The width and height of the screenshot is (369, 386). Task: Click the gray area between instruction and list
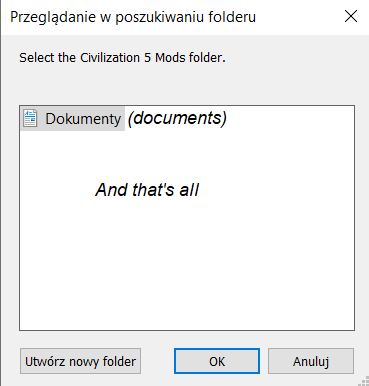pos(187,85)
